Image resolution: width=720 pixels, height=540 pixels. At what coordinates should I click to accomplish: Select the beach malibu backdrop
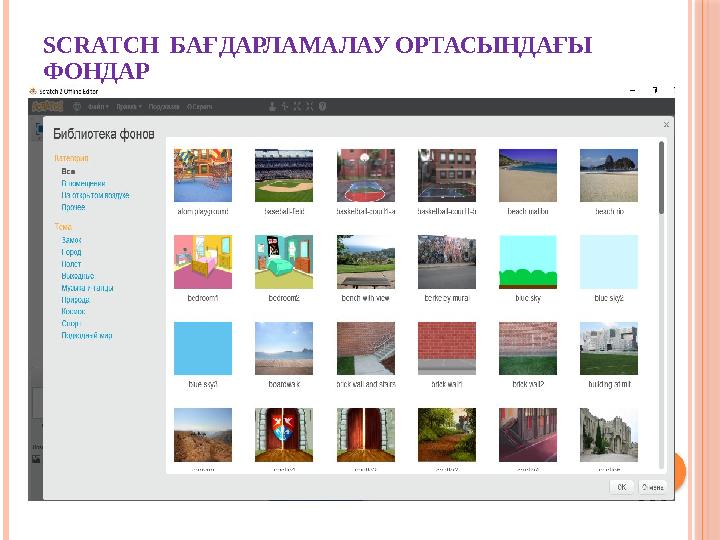(528, 175)
